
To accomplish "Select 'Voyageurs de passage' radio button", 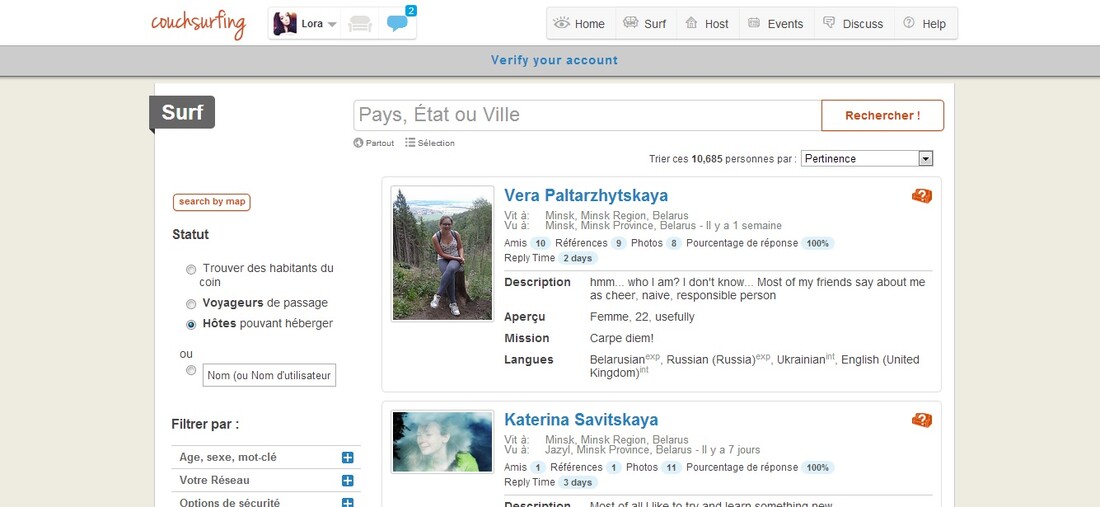I will point(191,303).
